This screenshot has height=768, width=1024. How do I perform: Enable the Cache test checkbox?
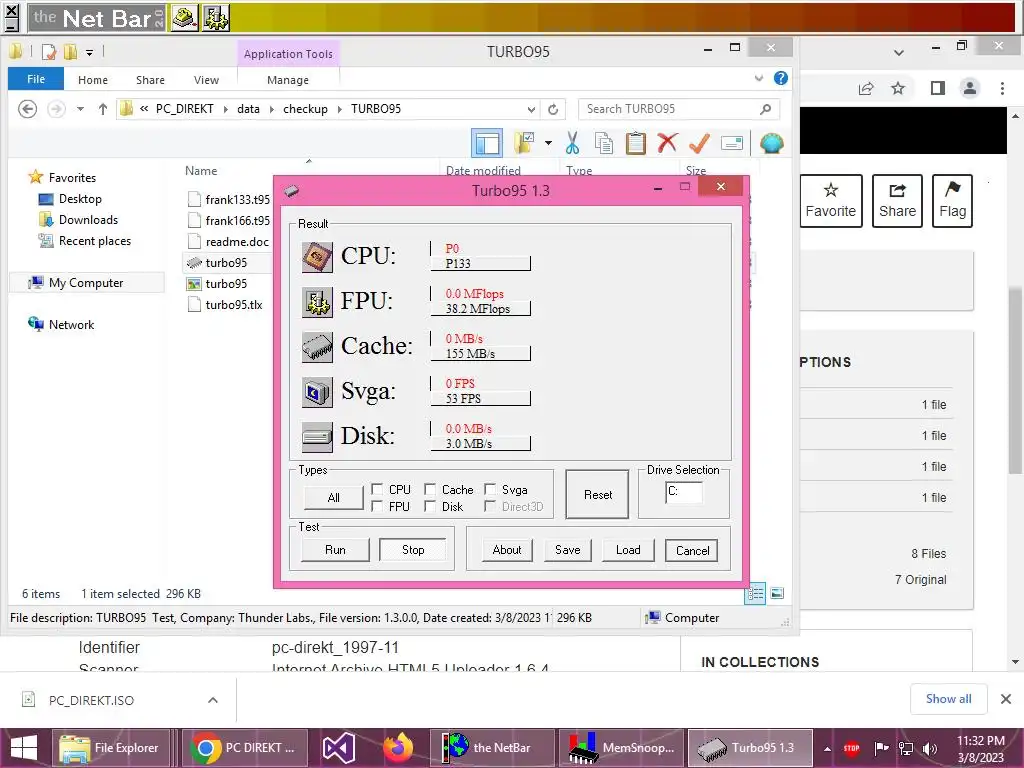430,489
